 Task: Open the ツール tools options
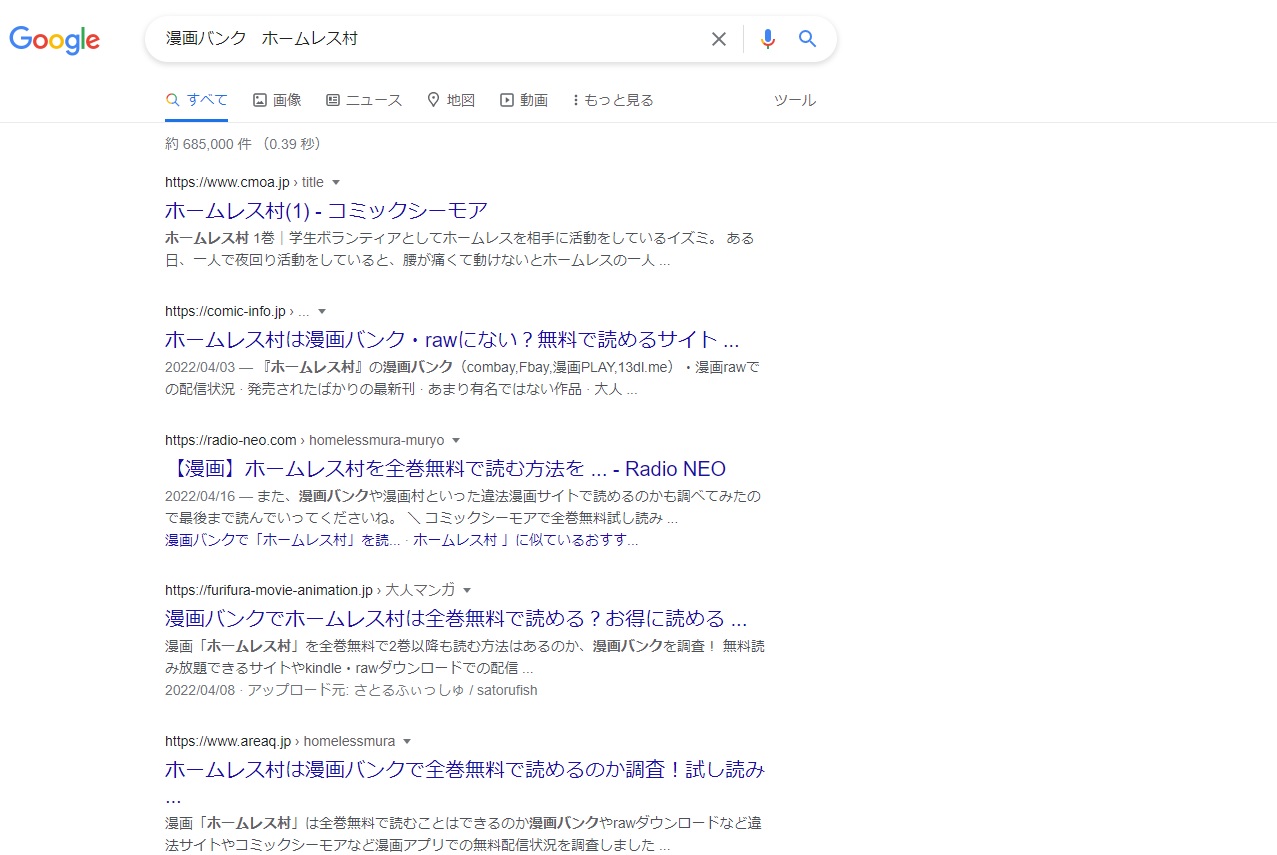[x=794, y=100]
